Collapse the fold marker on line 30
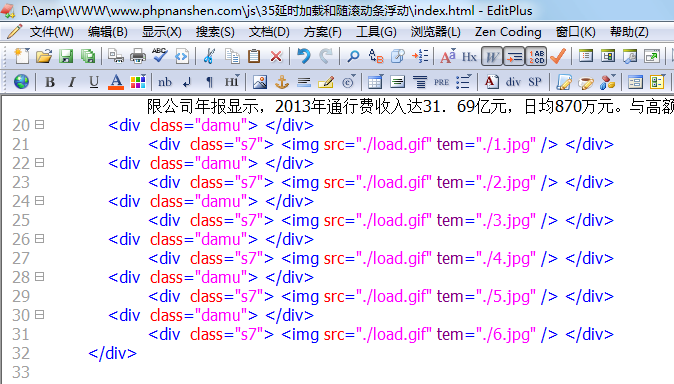674x384 pixels. point(40,315)
